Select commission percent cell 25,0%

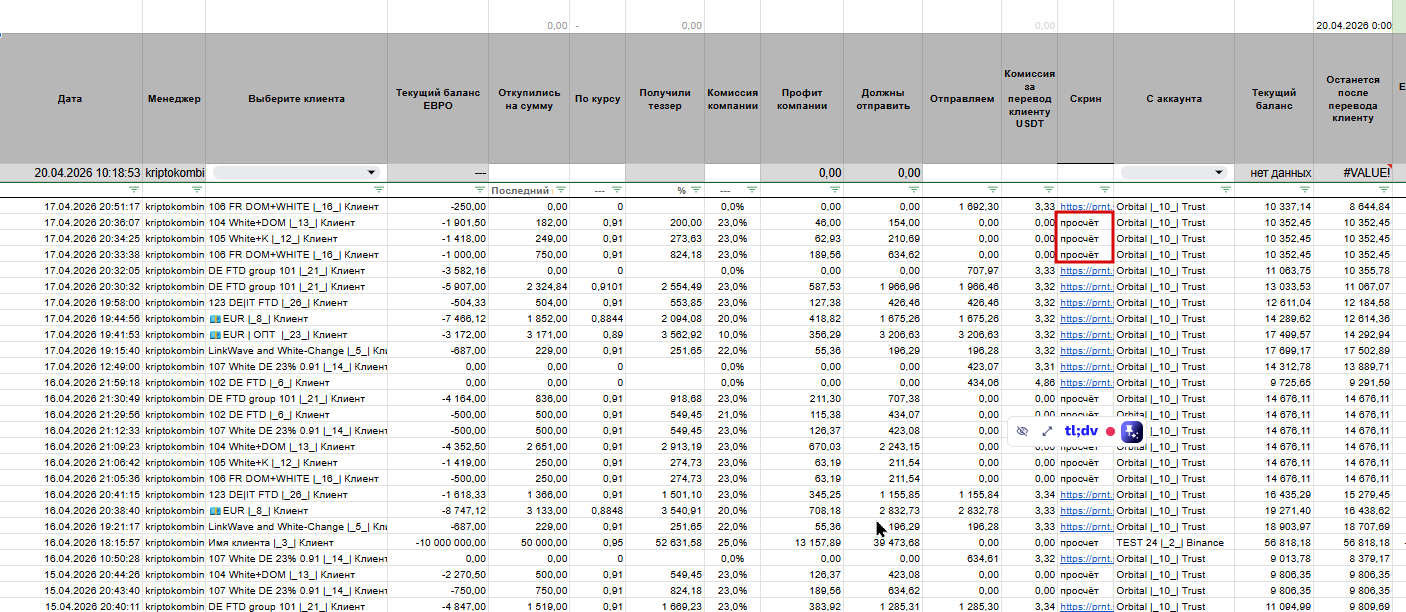coord(734,542)
